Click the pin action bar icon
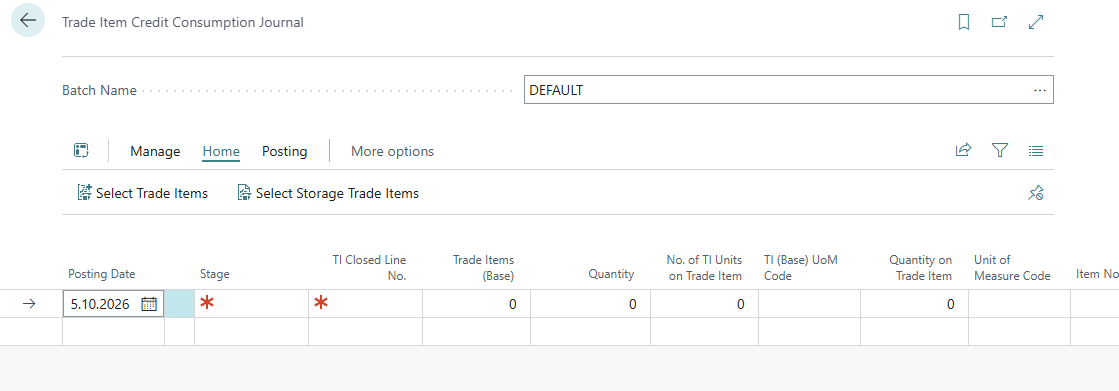The height and width of the screenshot is (391, 1119). [x=1036, y=193]
